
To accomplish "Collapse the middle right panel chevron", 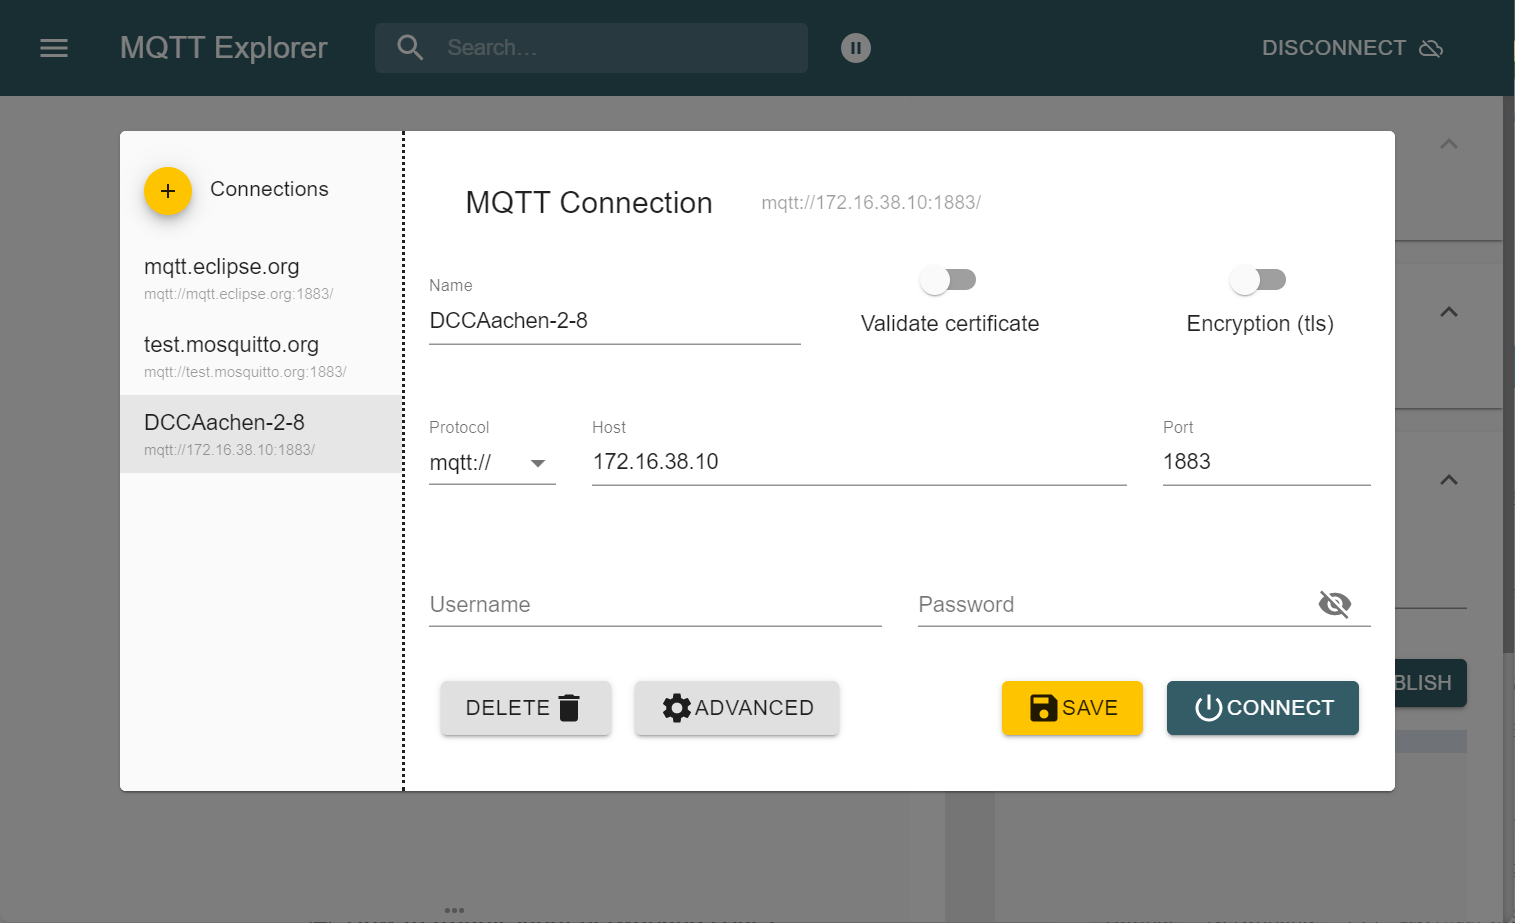I will (x=1448, y=312).
